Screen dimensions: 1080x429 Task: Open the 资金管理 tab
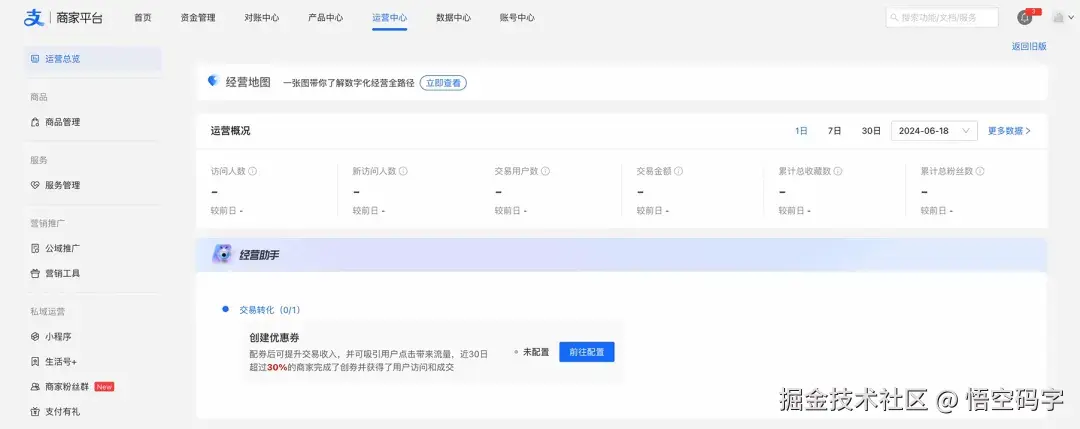(x=198, y=18)
